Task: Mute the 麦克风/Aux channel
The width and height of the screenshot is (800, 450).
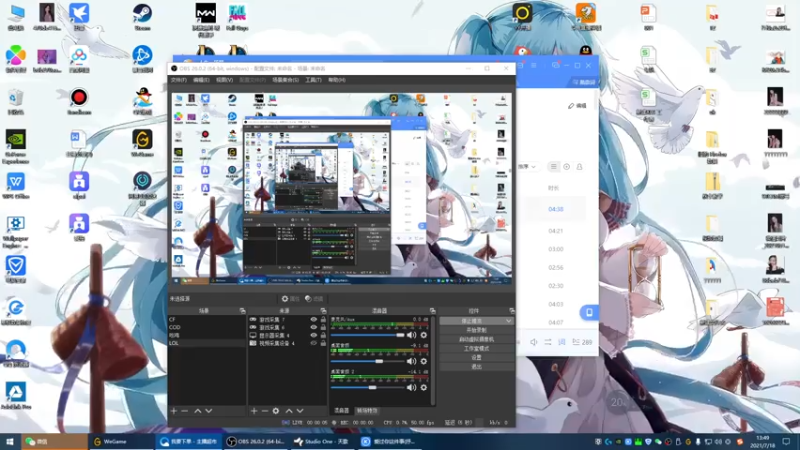Action: (x=411, y=335)
